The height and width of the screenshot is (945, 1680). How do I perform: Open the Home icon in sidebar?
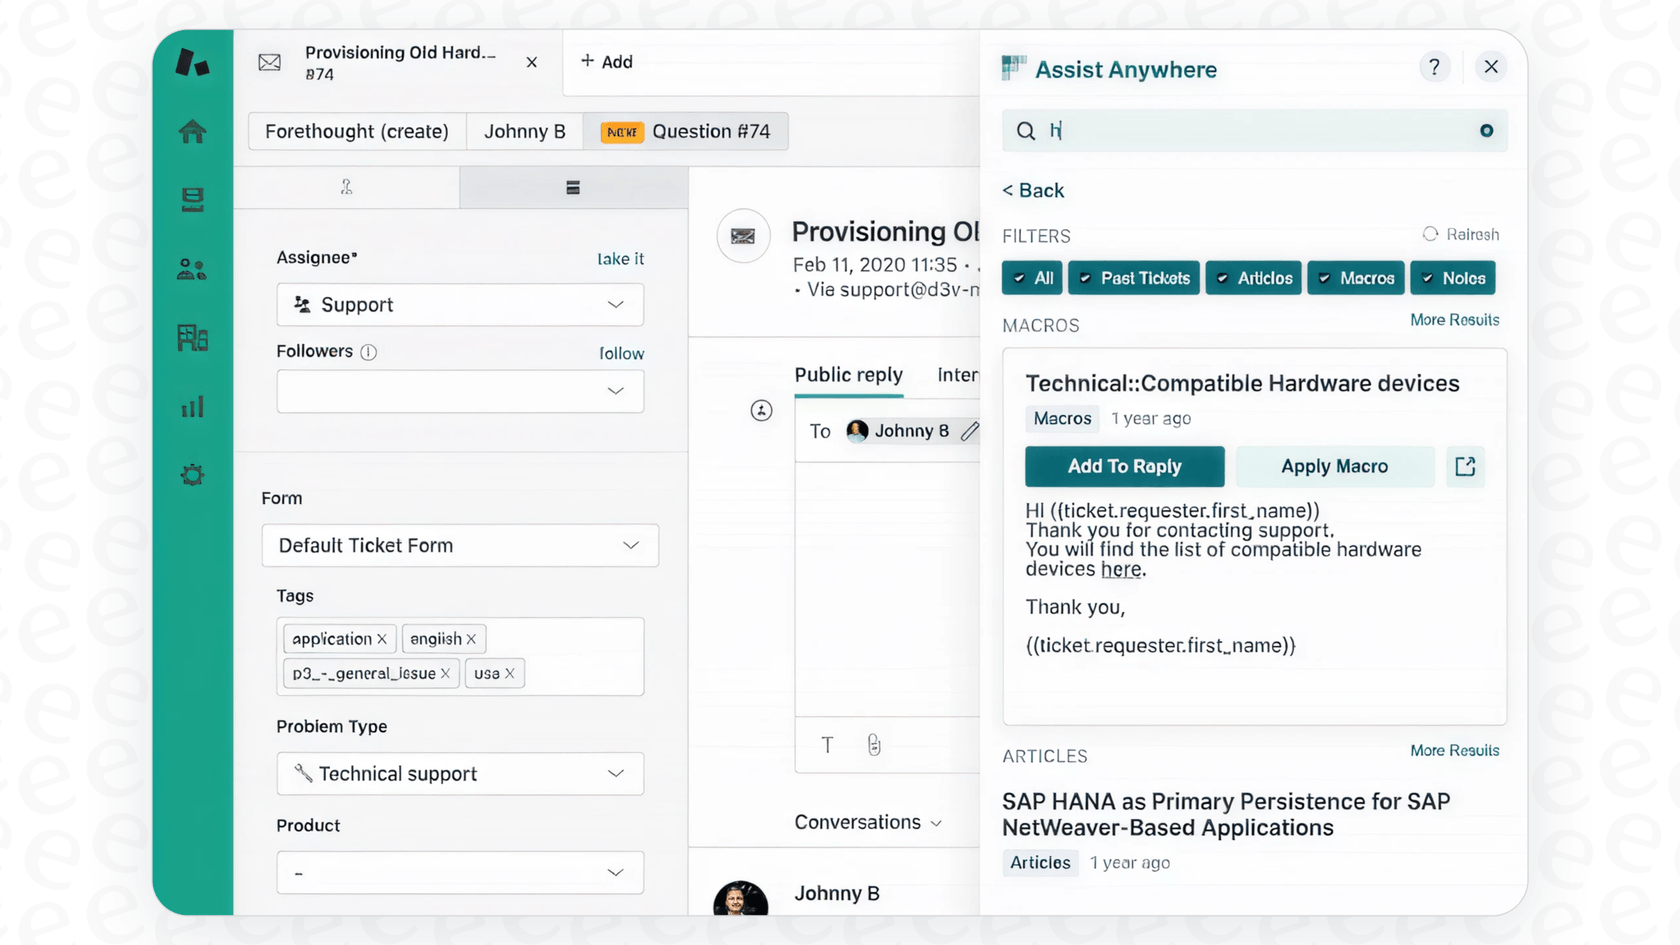(x=192, y=131)
